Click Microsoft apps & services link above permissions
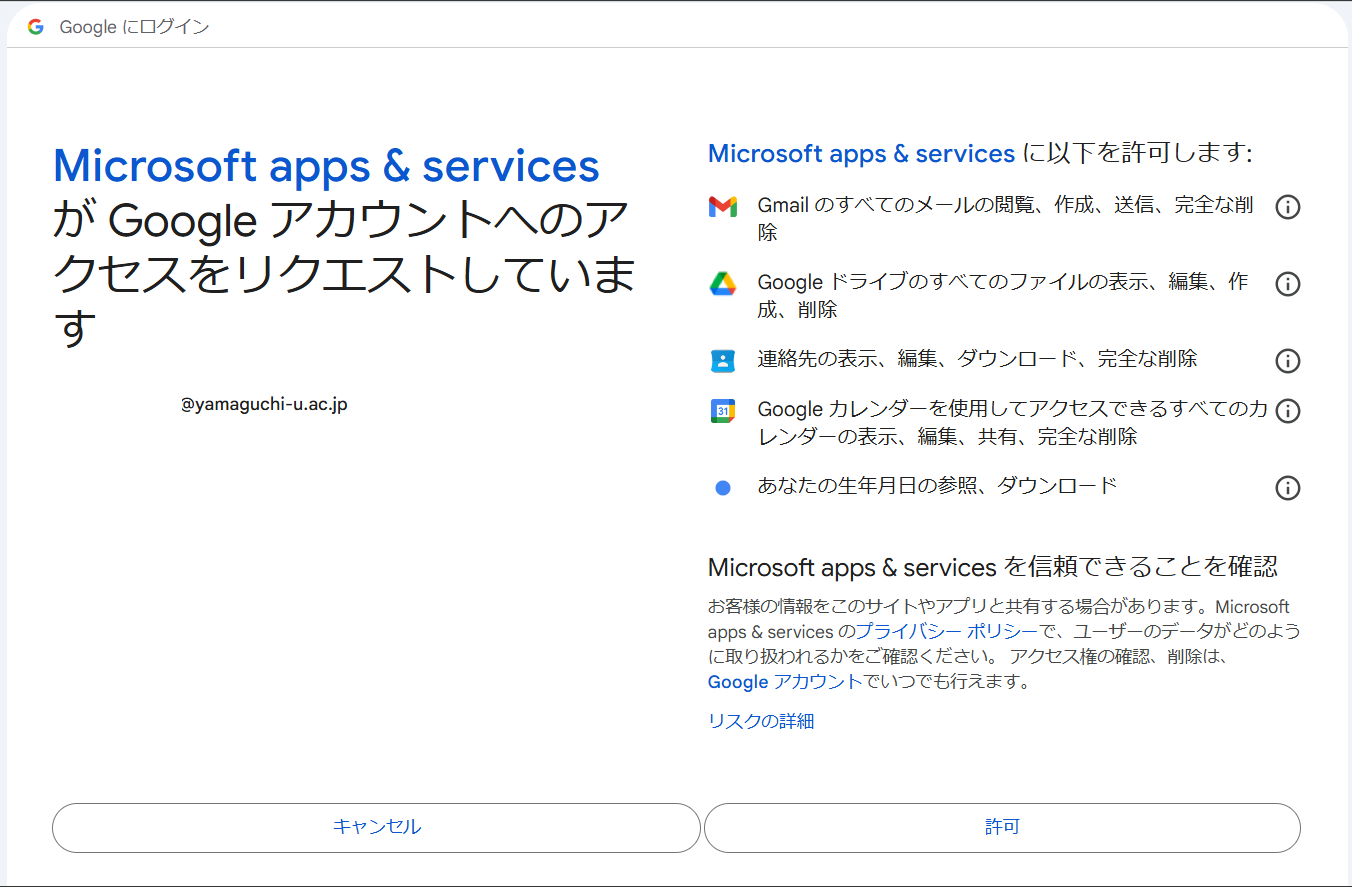The image size is (1352, 887). pos(861,154)
